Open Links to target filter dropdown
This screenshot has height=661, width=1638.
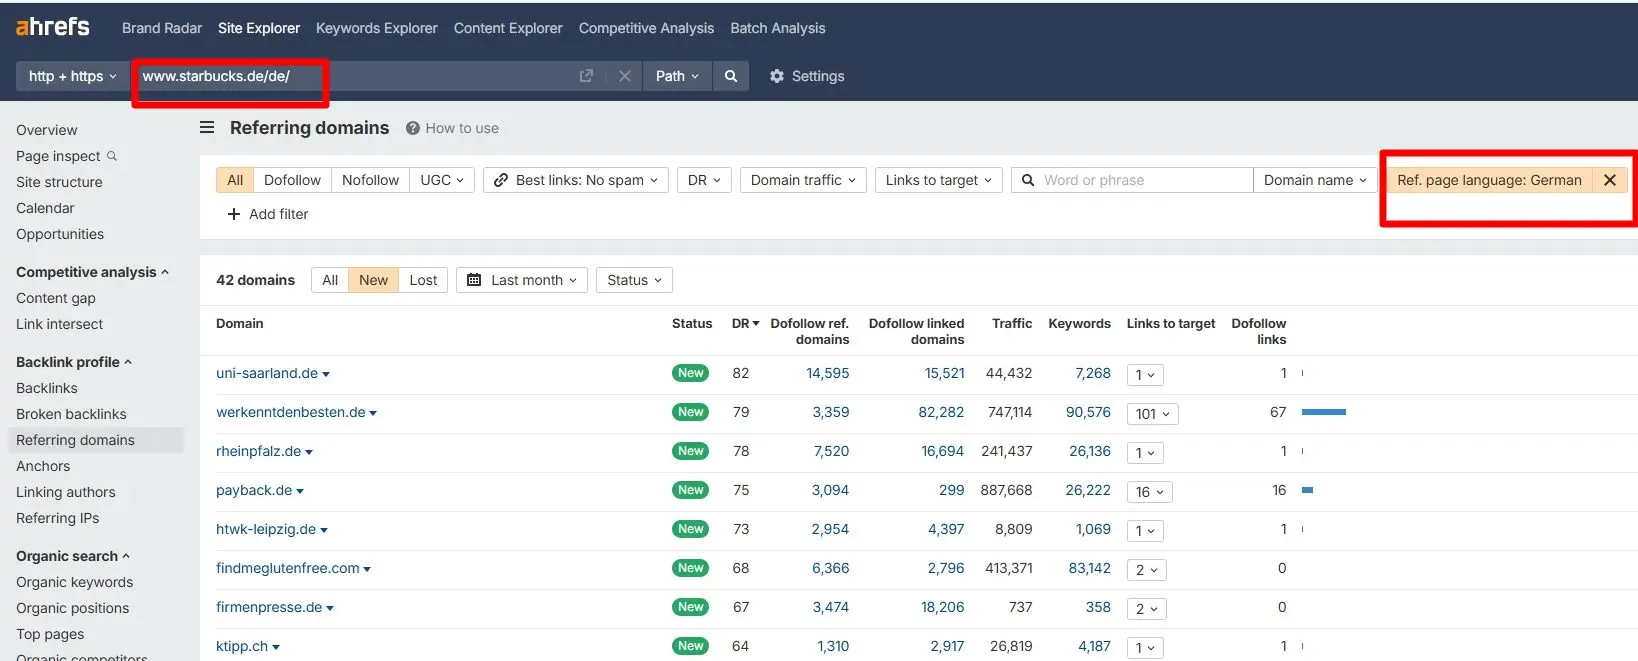938,180
